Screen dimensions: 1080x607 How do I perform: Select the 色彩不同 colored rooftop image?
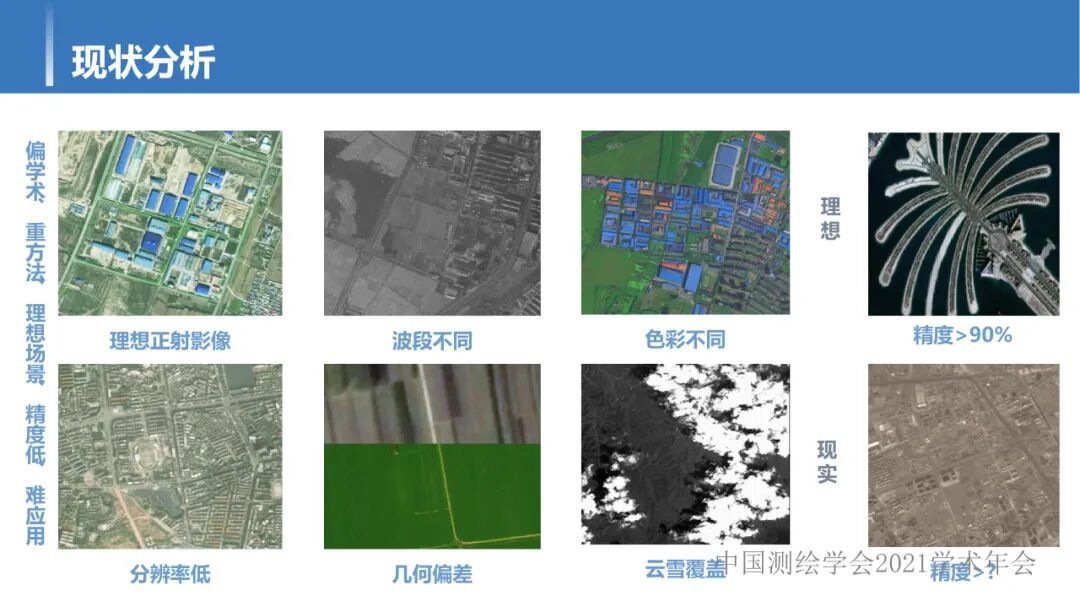pyautogui.click(x=685, y=223)
